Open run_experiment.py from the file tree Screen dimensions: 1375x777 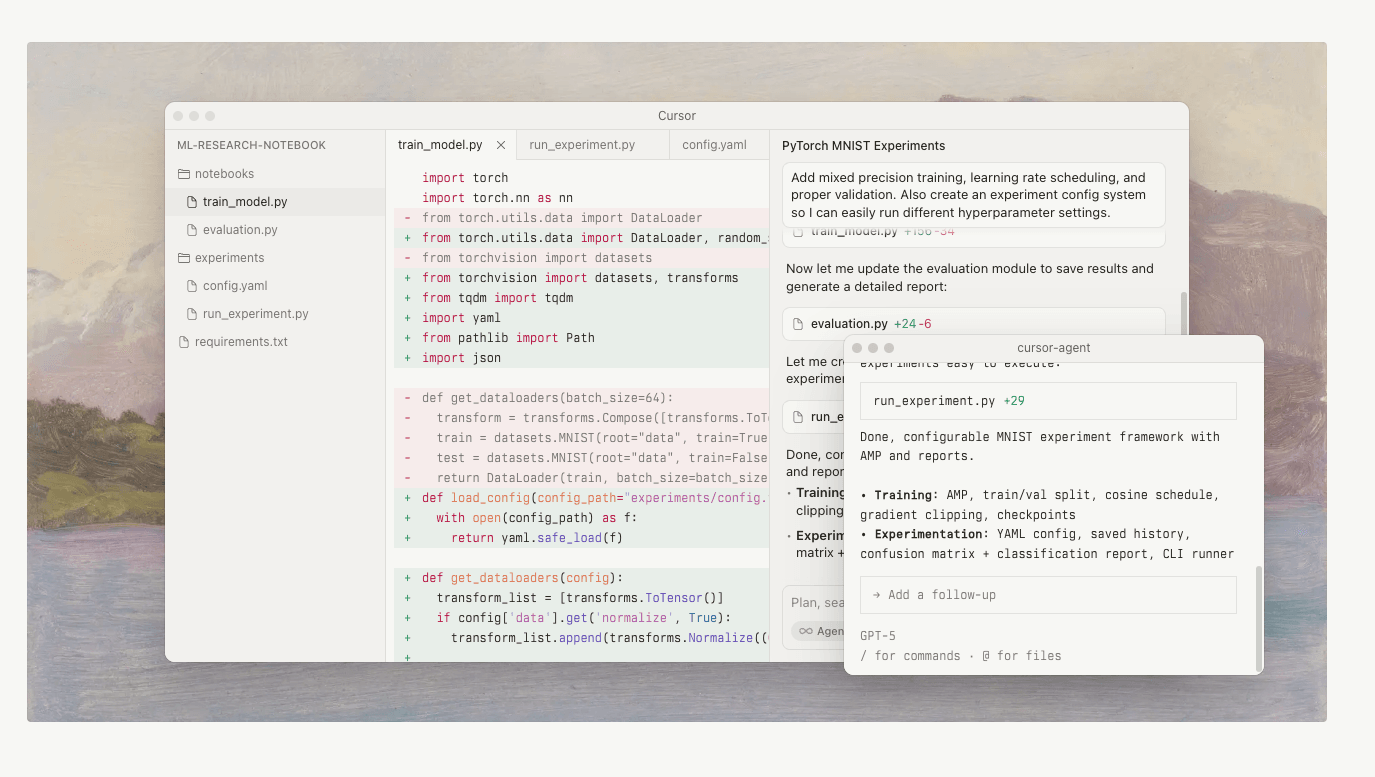click(x=255, y=314)
